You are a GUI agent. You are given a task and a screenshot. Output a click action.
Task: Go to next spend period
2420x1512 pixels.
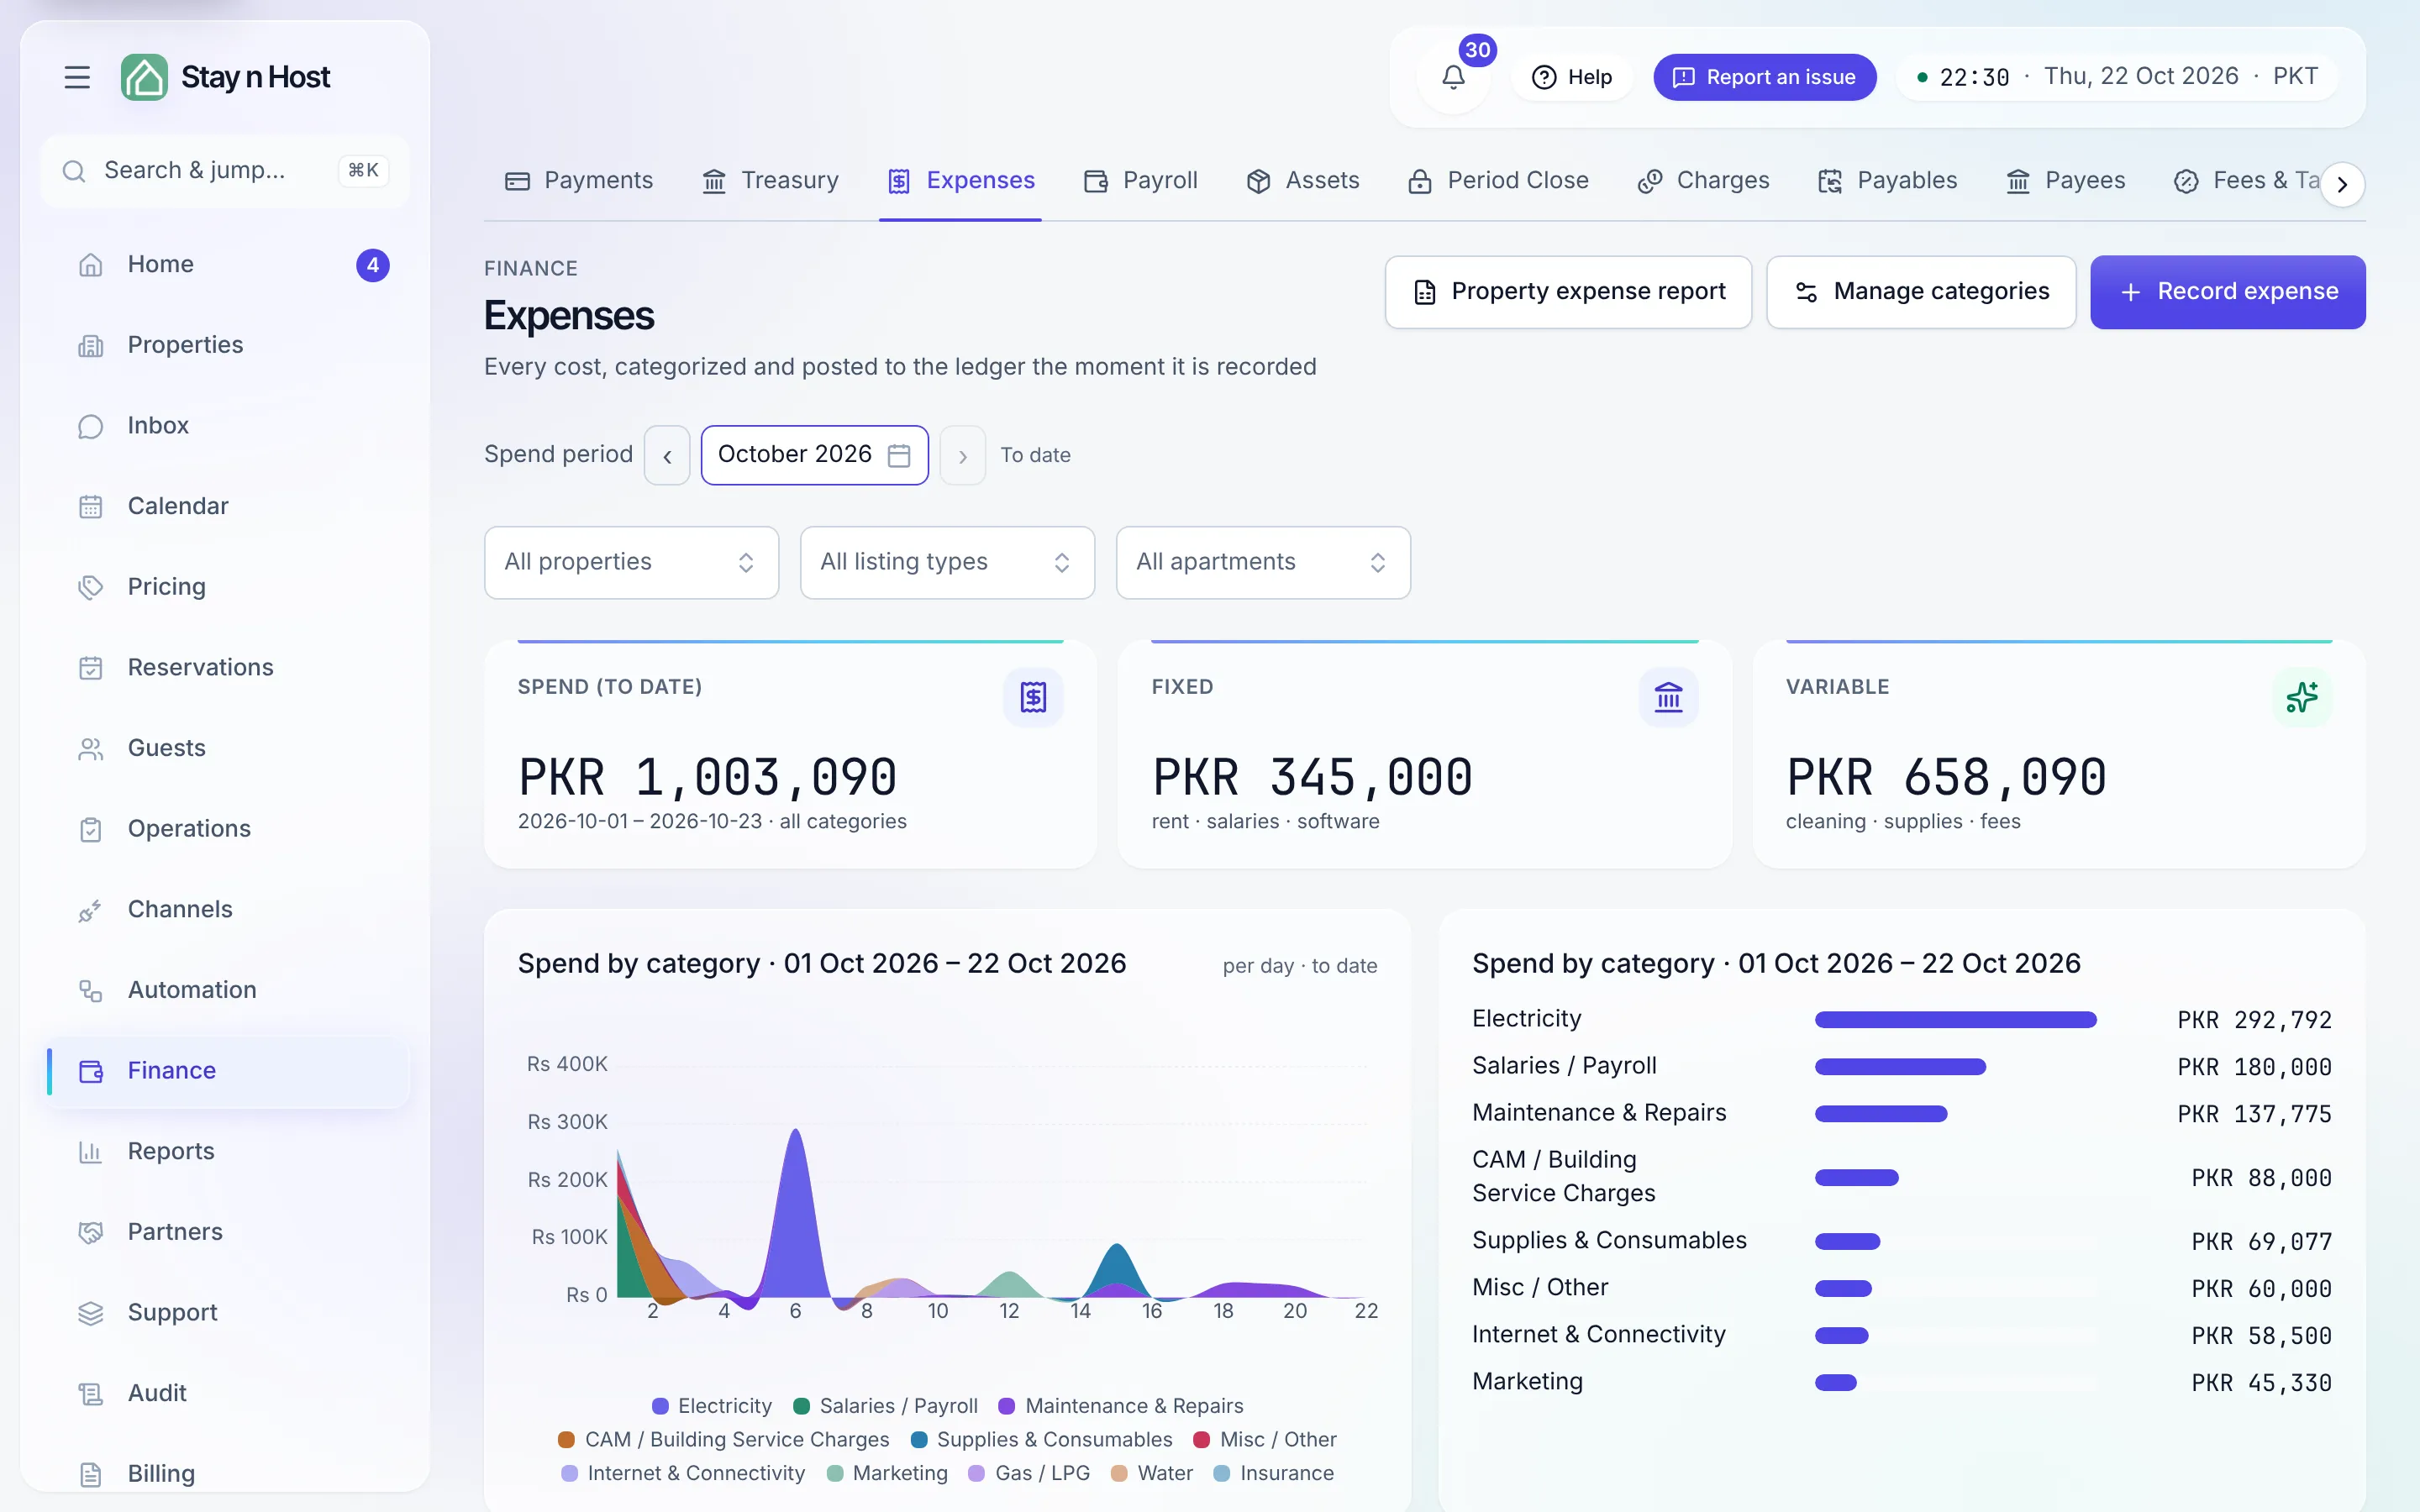963,456
